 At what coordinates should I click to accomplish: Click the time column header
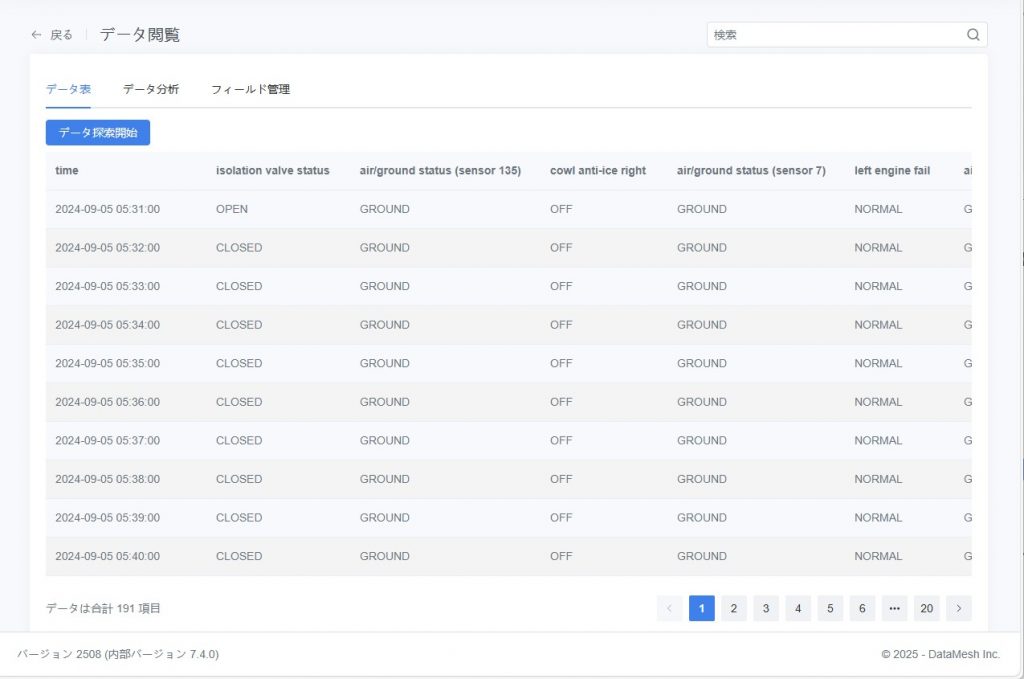click(67, 171)
